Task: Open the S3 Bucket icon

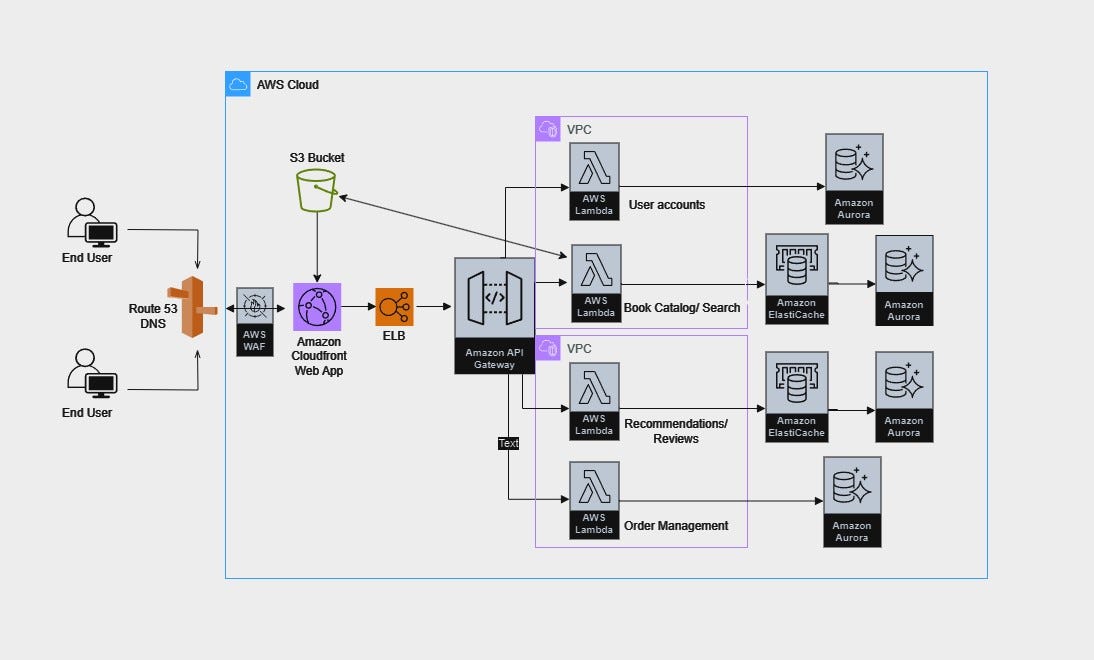Action: (x=316, y=188)
